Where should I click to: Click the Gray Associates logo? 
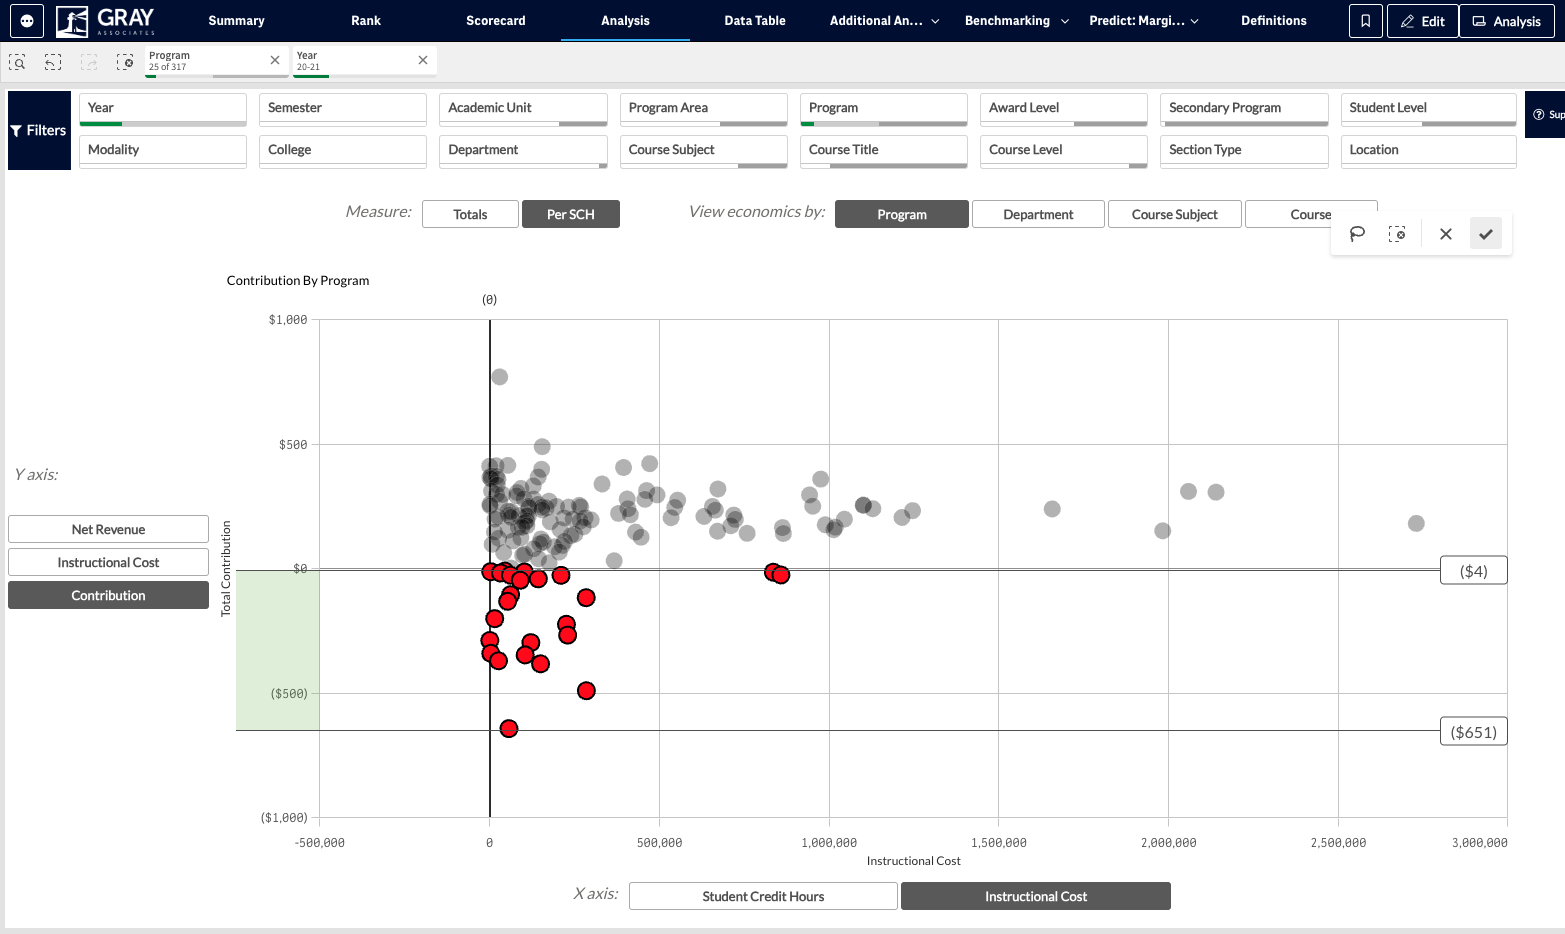pos(106,21)
